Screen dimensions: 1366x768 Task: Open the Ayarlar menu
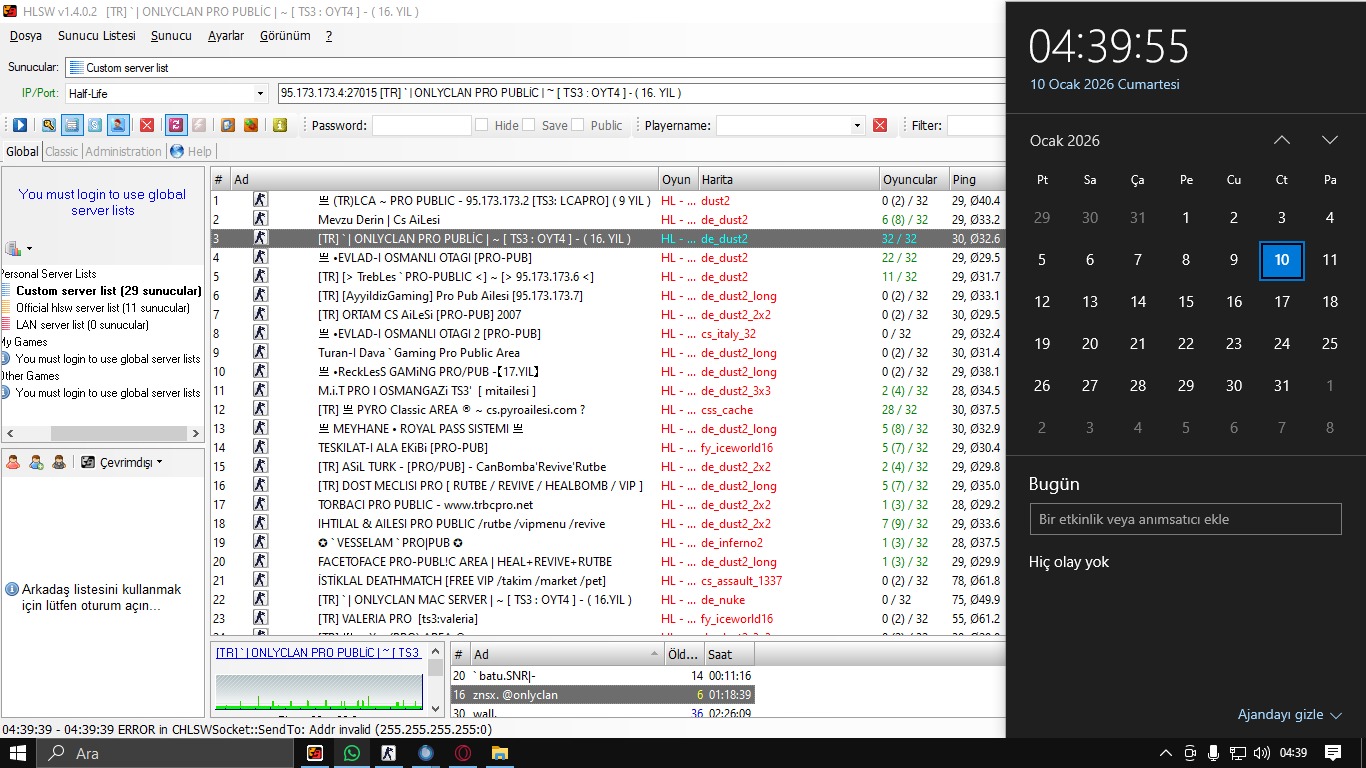coord(226,36)
